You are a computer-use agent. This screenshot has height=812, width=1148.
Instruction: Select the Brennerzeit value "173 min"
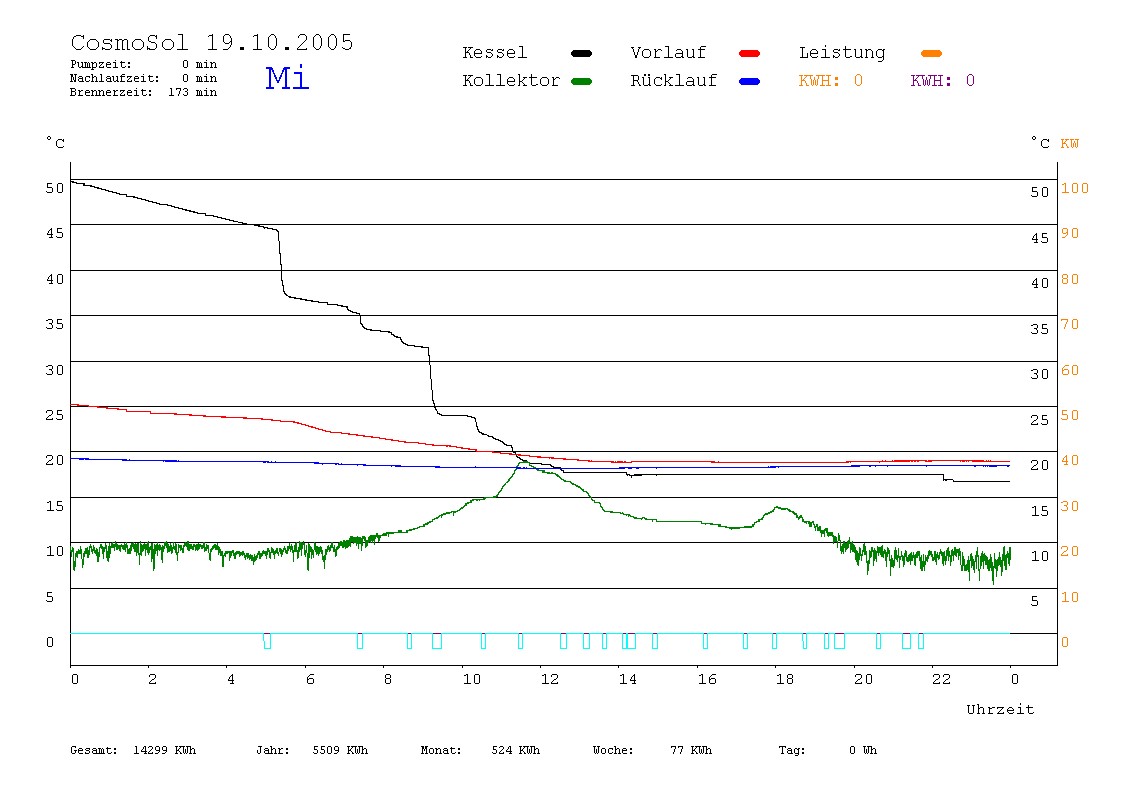point(193,92)
